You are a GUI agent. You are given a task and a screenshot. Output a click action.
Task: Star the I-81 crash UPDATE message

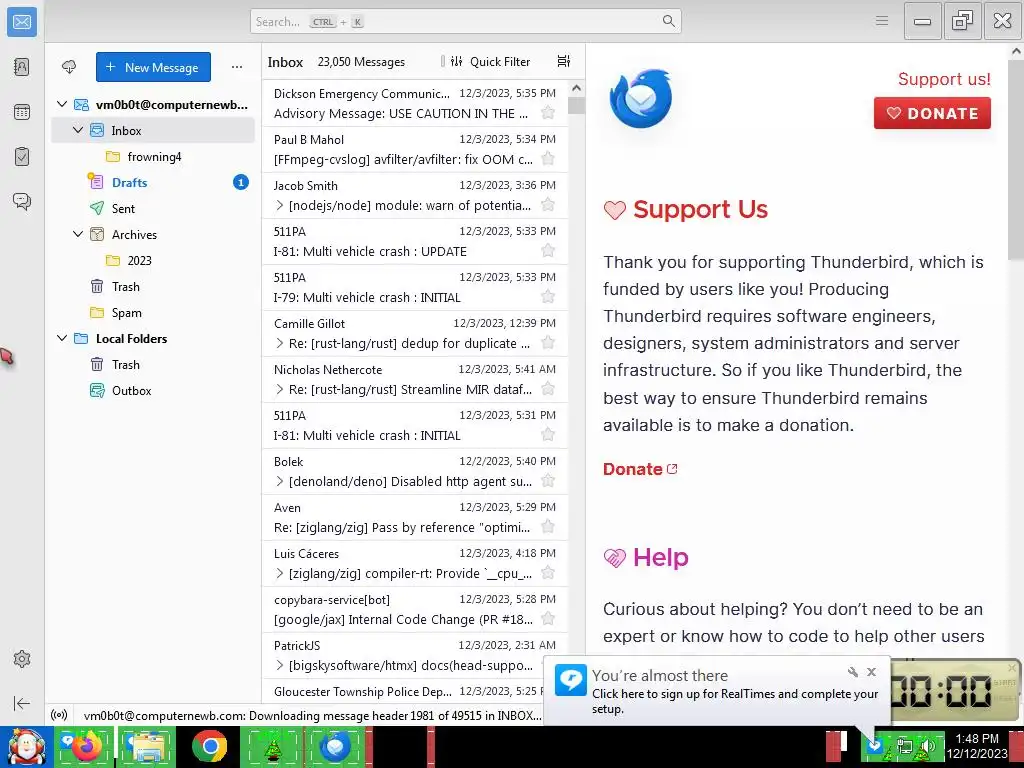tap(548, 251)
